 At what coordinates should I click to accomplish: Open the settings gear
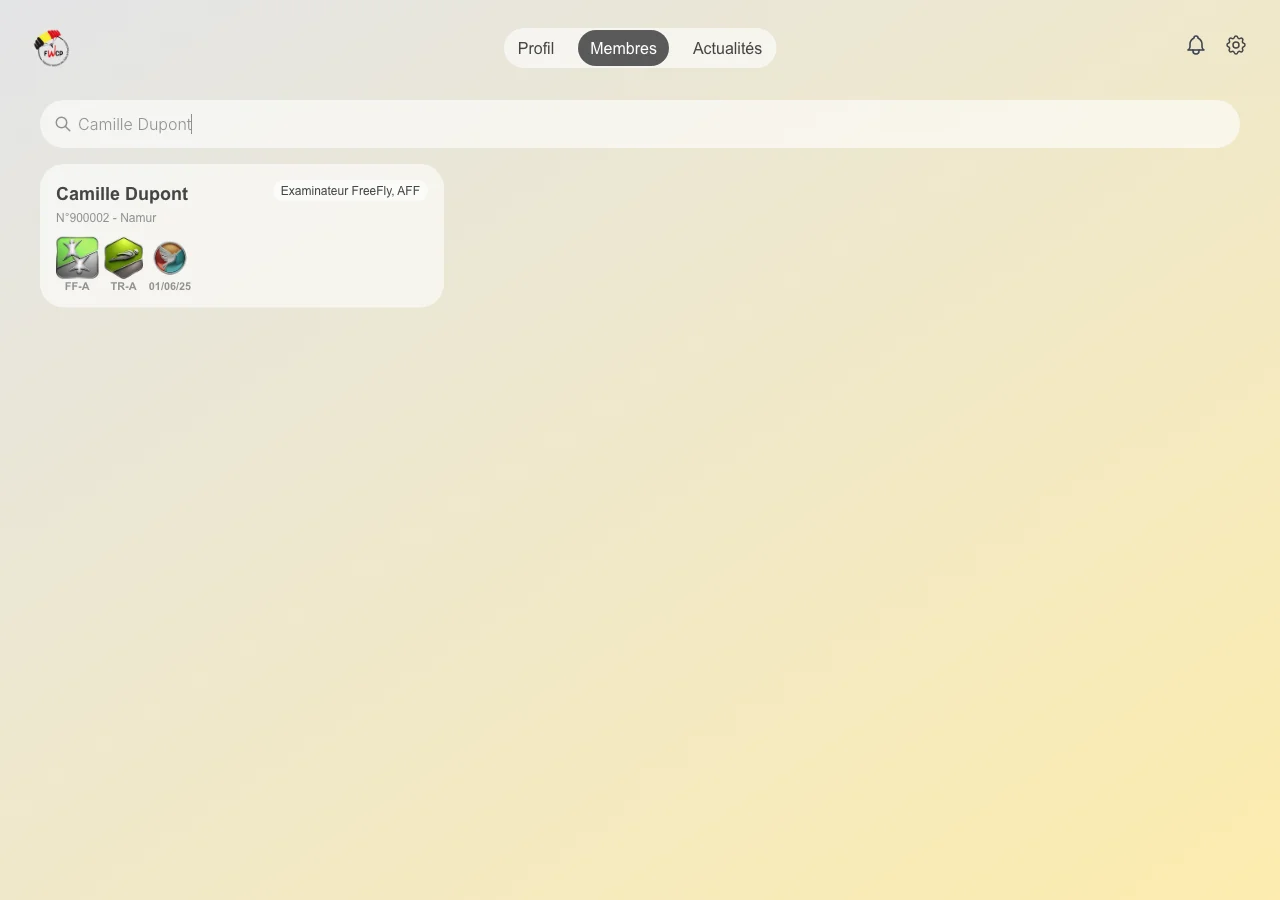[x=1236, y=45]
